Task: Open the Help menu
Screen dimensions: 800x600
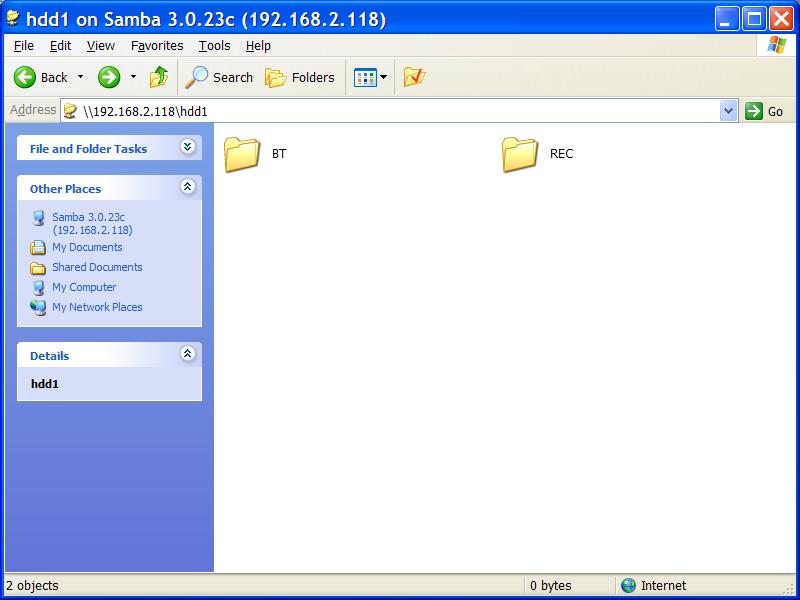Action: [x=258, y=46]
